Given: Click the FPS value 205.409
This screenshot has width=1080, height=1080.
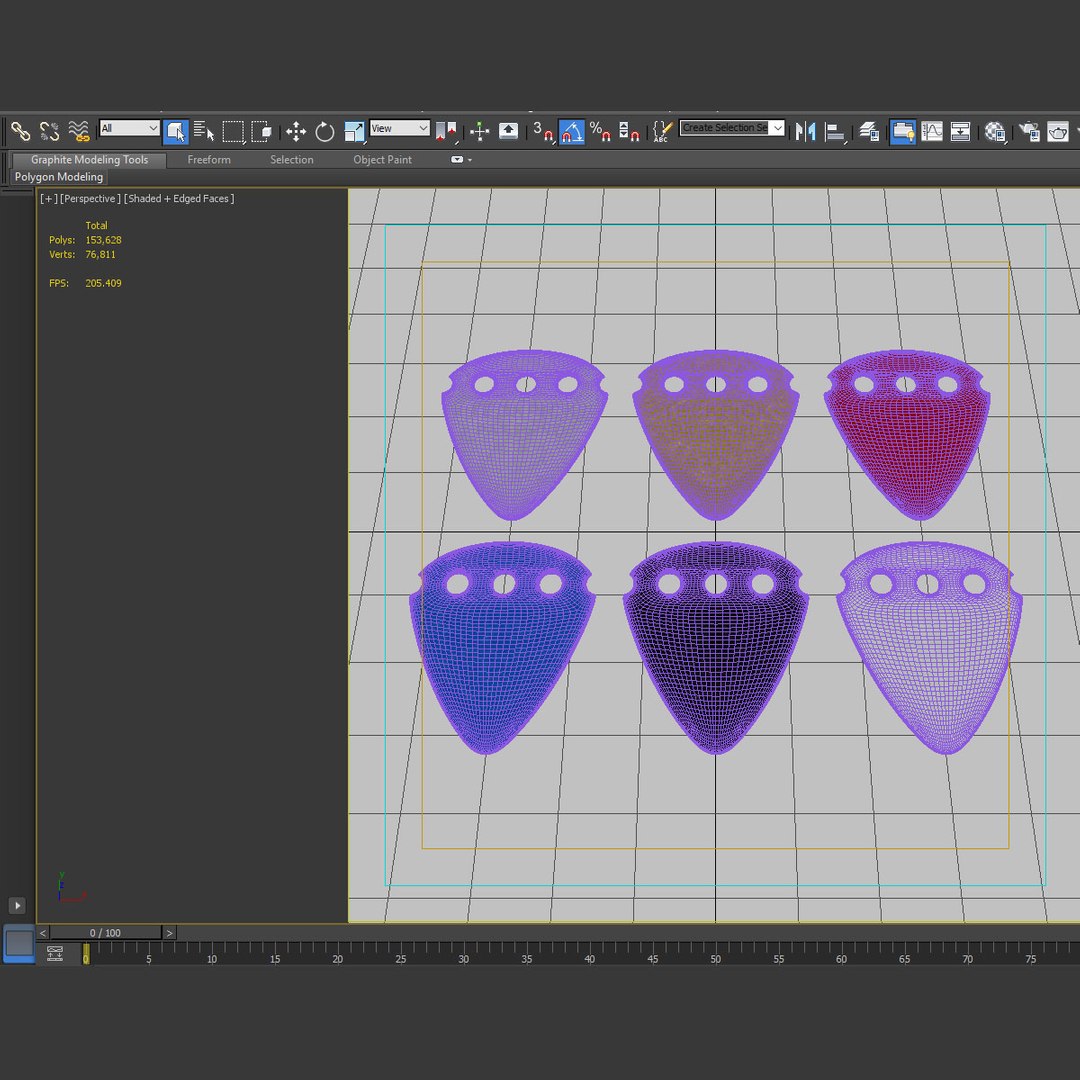Looking at the screenshot, I should [103, 283].
